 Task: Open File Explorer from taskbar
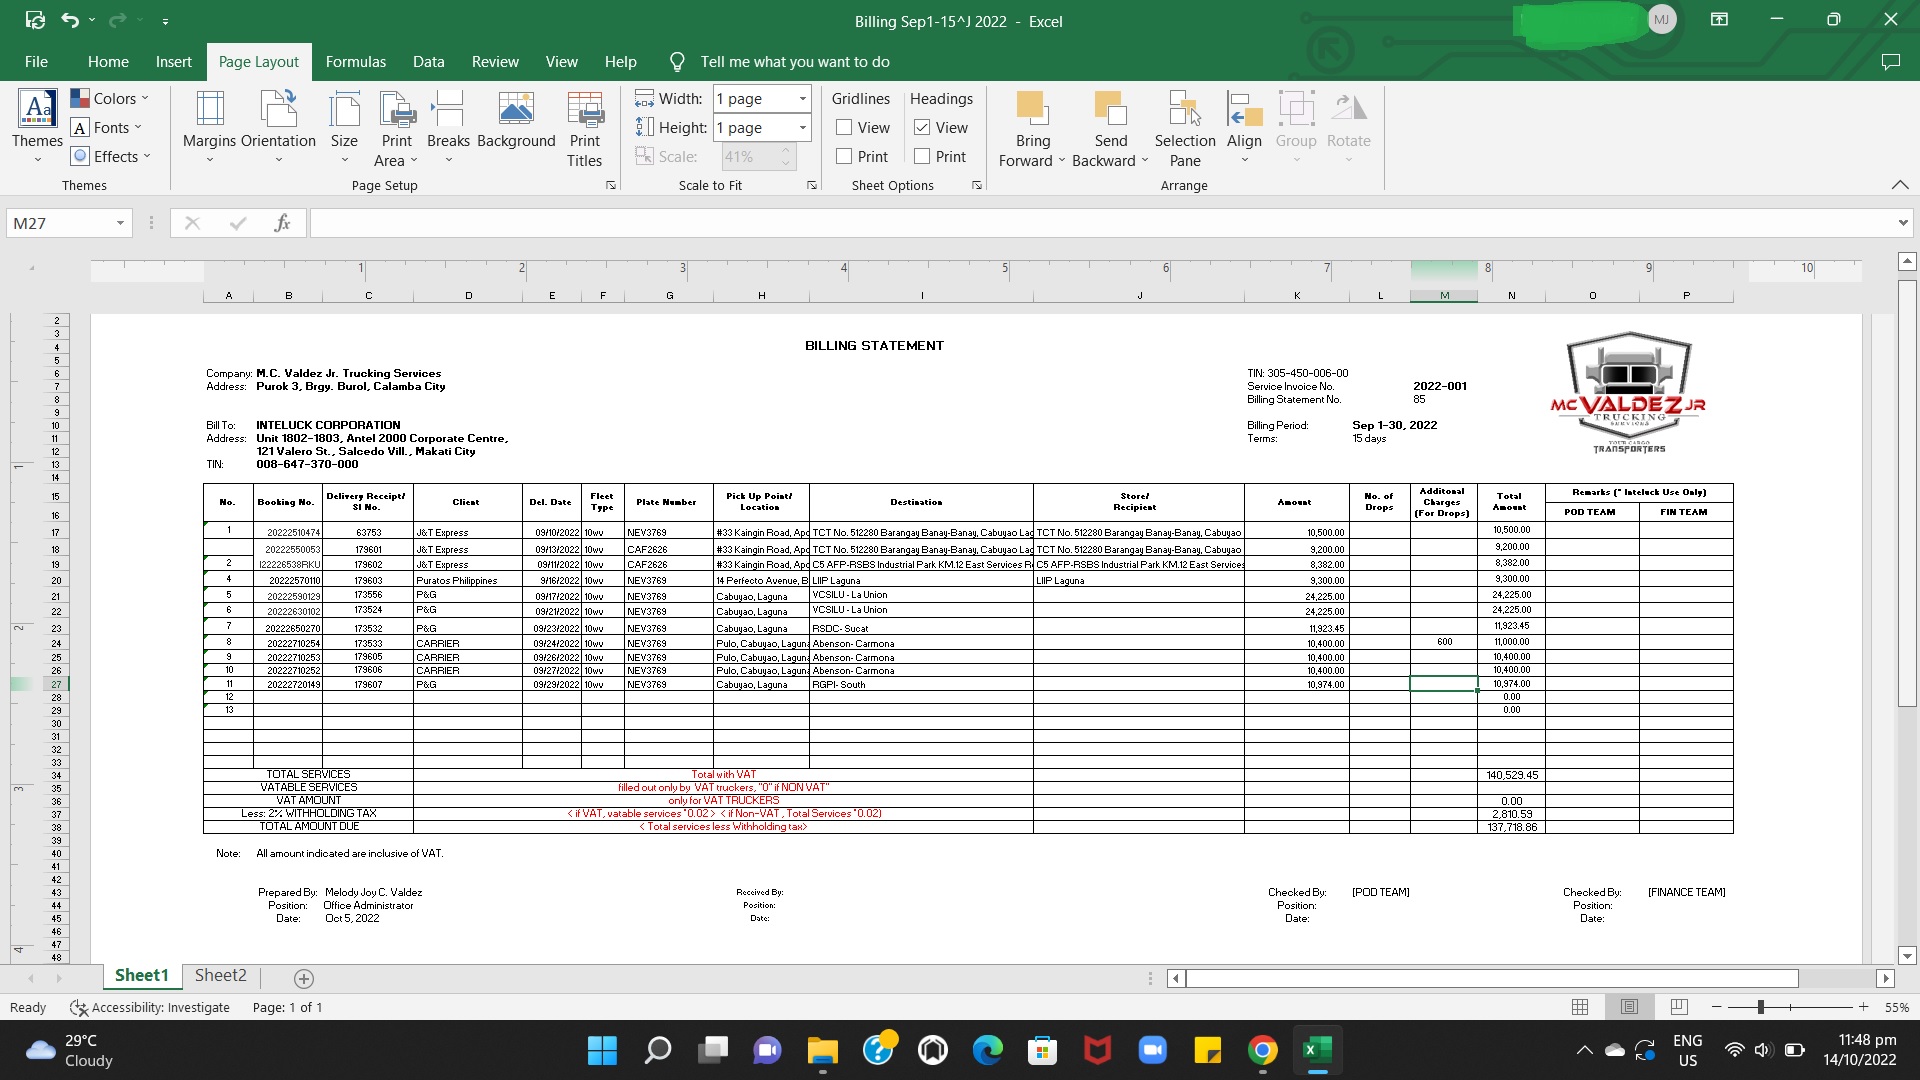tap(822, 1050)
